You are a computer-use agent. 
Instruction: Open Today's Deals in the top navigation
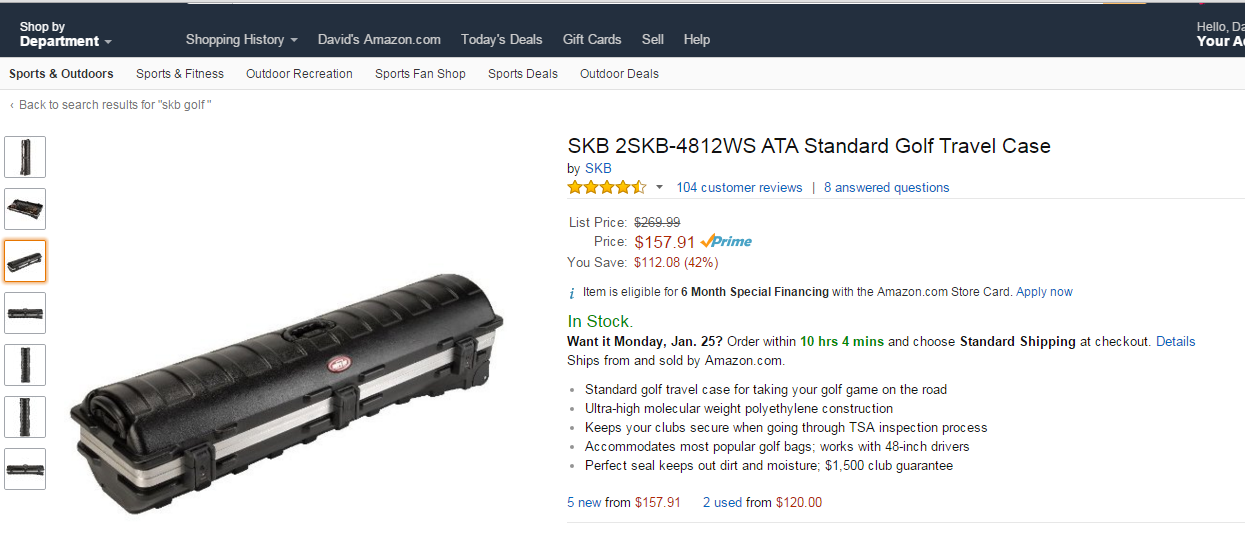tap(501, 40)
